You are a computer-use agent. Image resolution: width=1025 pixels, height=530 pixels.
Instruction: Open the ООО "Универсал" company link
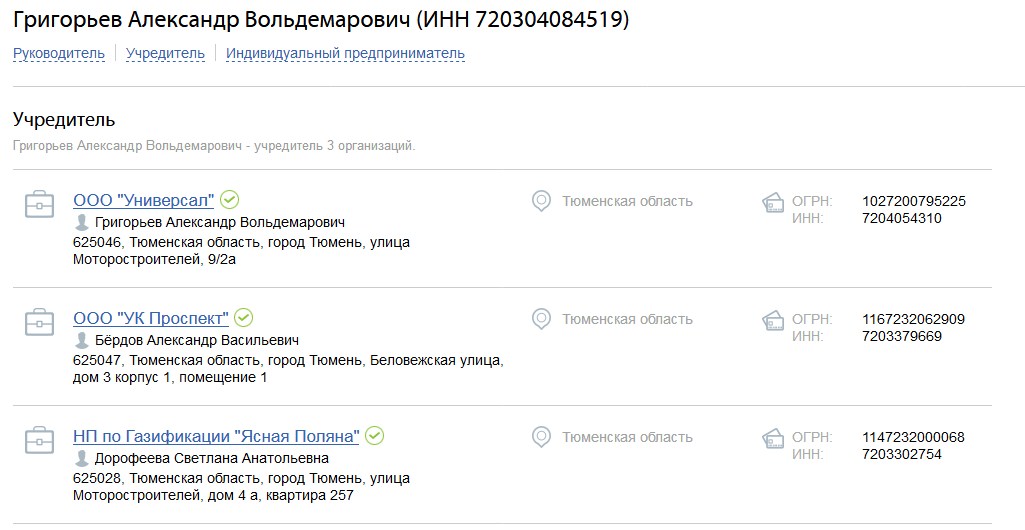(x=144, y=200)
